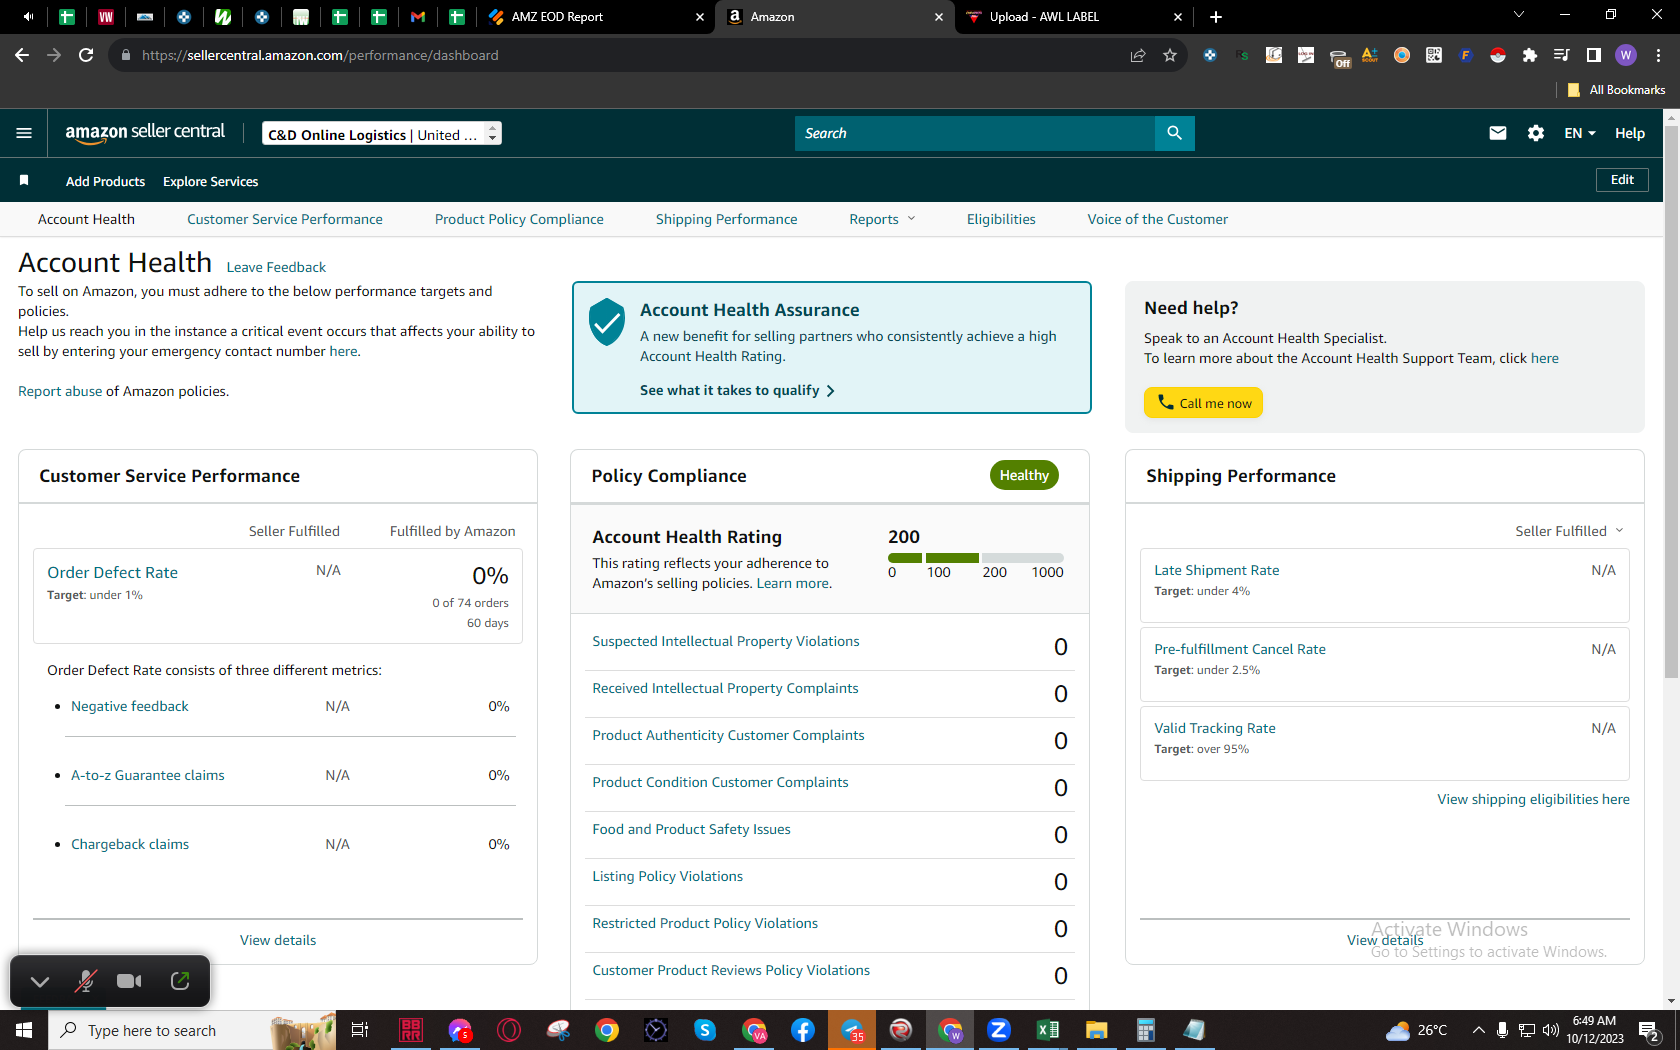The image size is (1680, 1050).
Task: Expand See what it takes to qualify
Action: coord(737,390)
